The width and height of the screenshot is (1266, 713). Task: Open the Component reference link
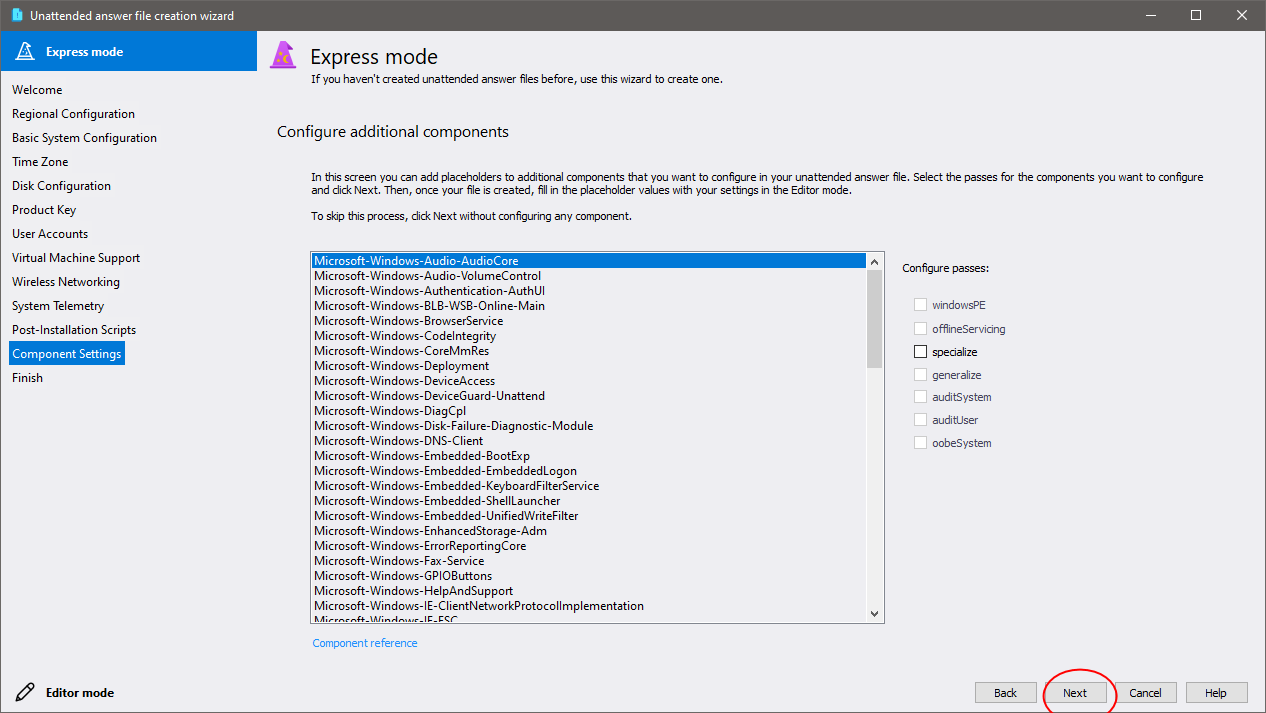[x=365, y=643]
